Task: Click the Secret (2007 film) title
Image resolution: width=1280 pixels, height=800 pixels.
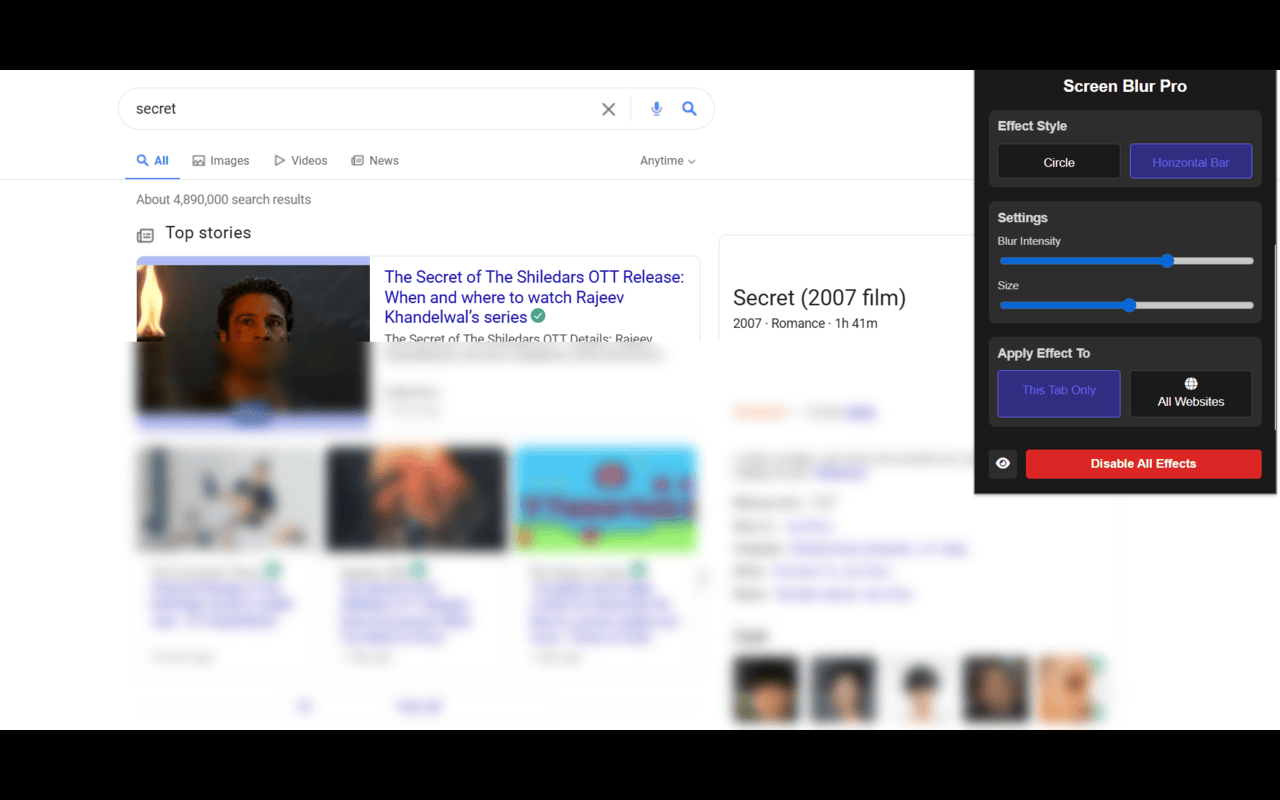Action: 819,297
